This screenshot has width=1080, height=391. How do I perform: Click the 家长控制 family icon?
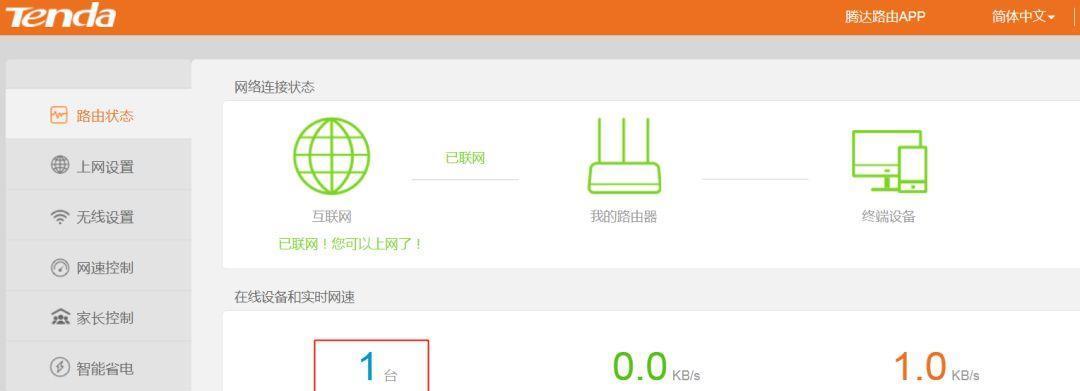[x=60, y=317]
